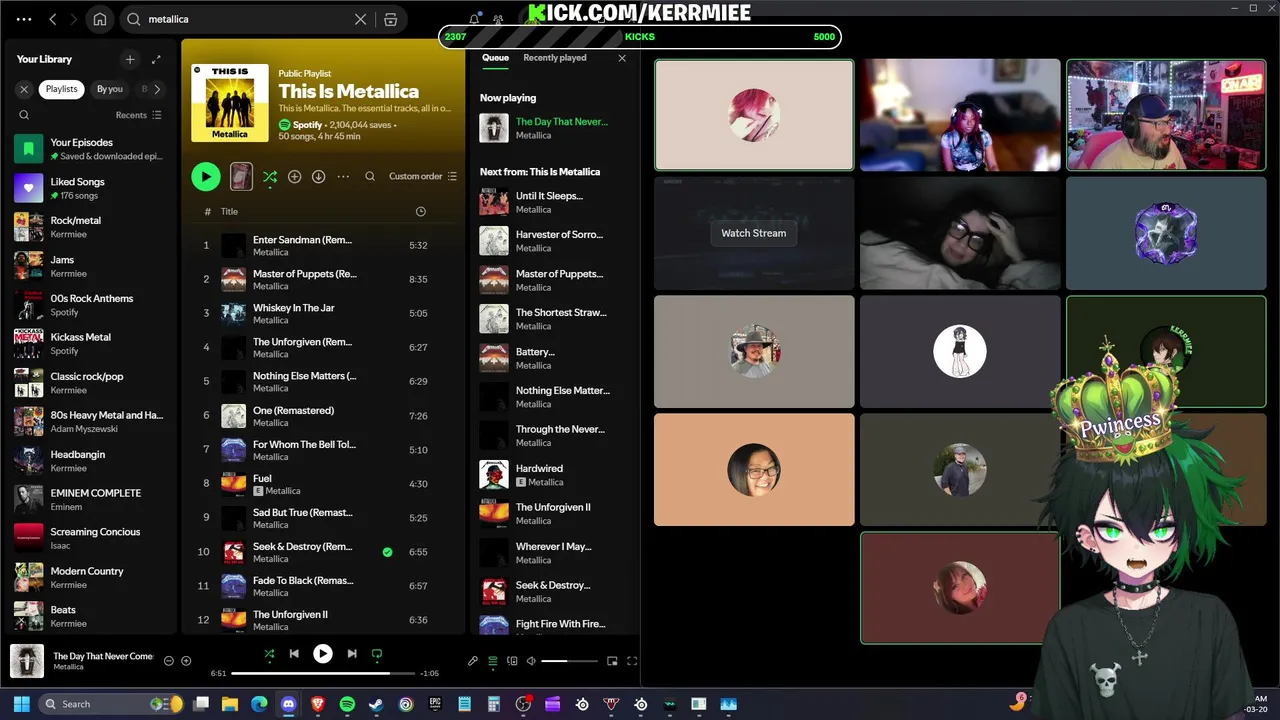Select Hardwired in queue
Screen dimensions: 1280x720
553,474
